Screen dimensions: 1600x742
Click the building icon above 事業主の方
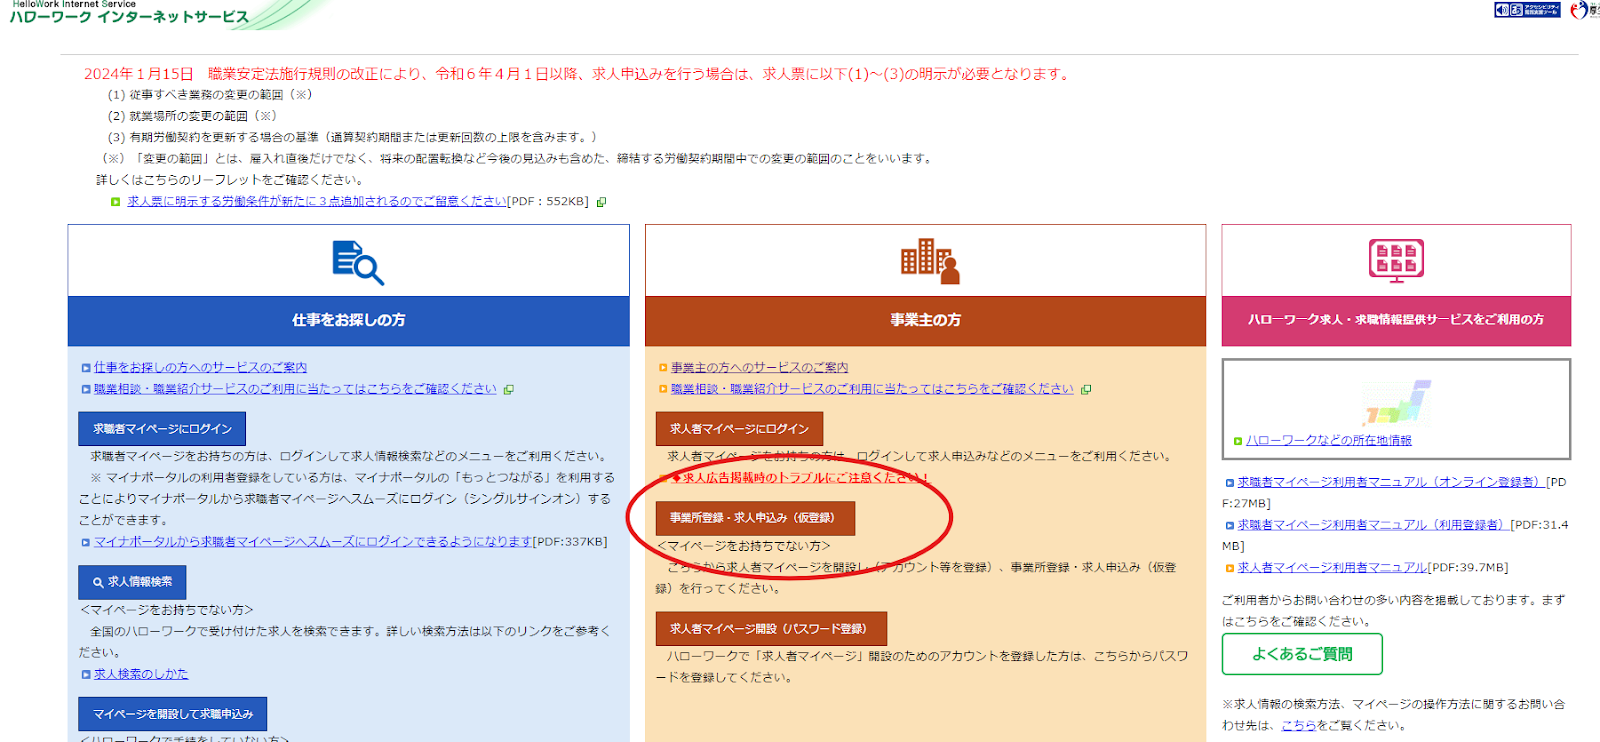pyautogui.click(x=930, y=261)
